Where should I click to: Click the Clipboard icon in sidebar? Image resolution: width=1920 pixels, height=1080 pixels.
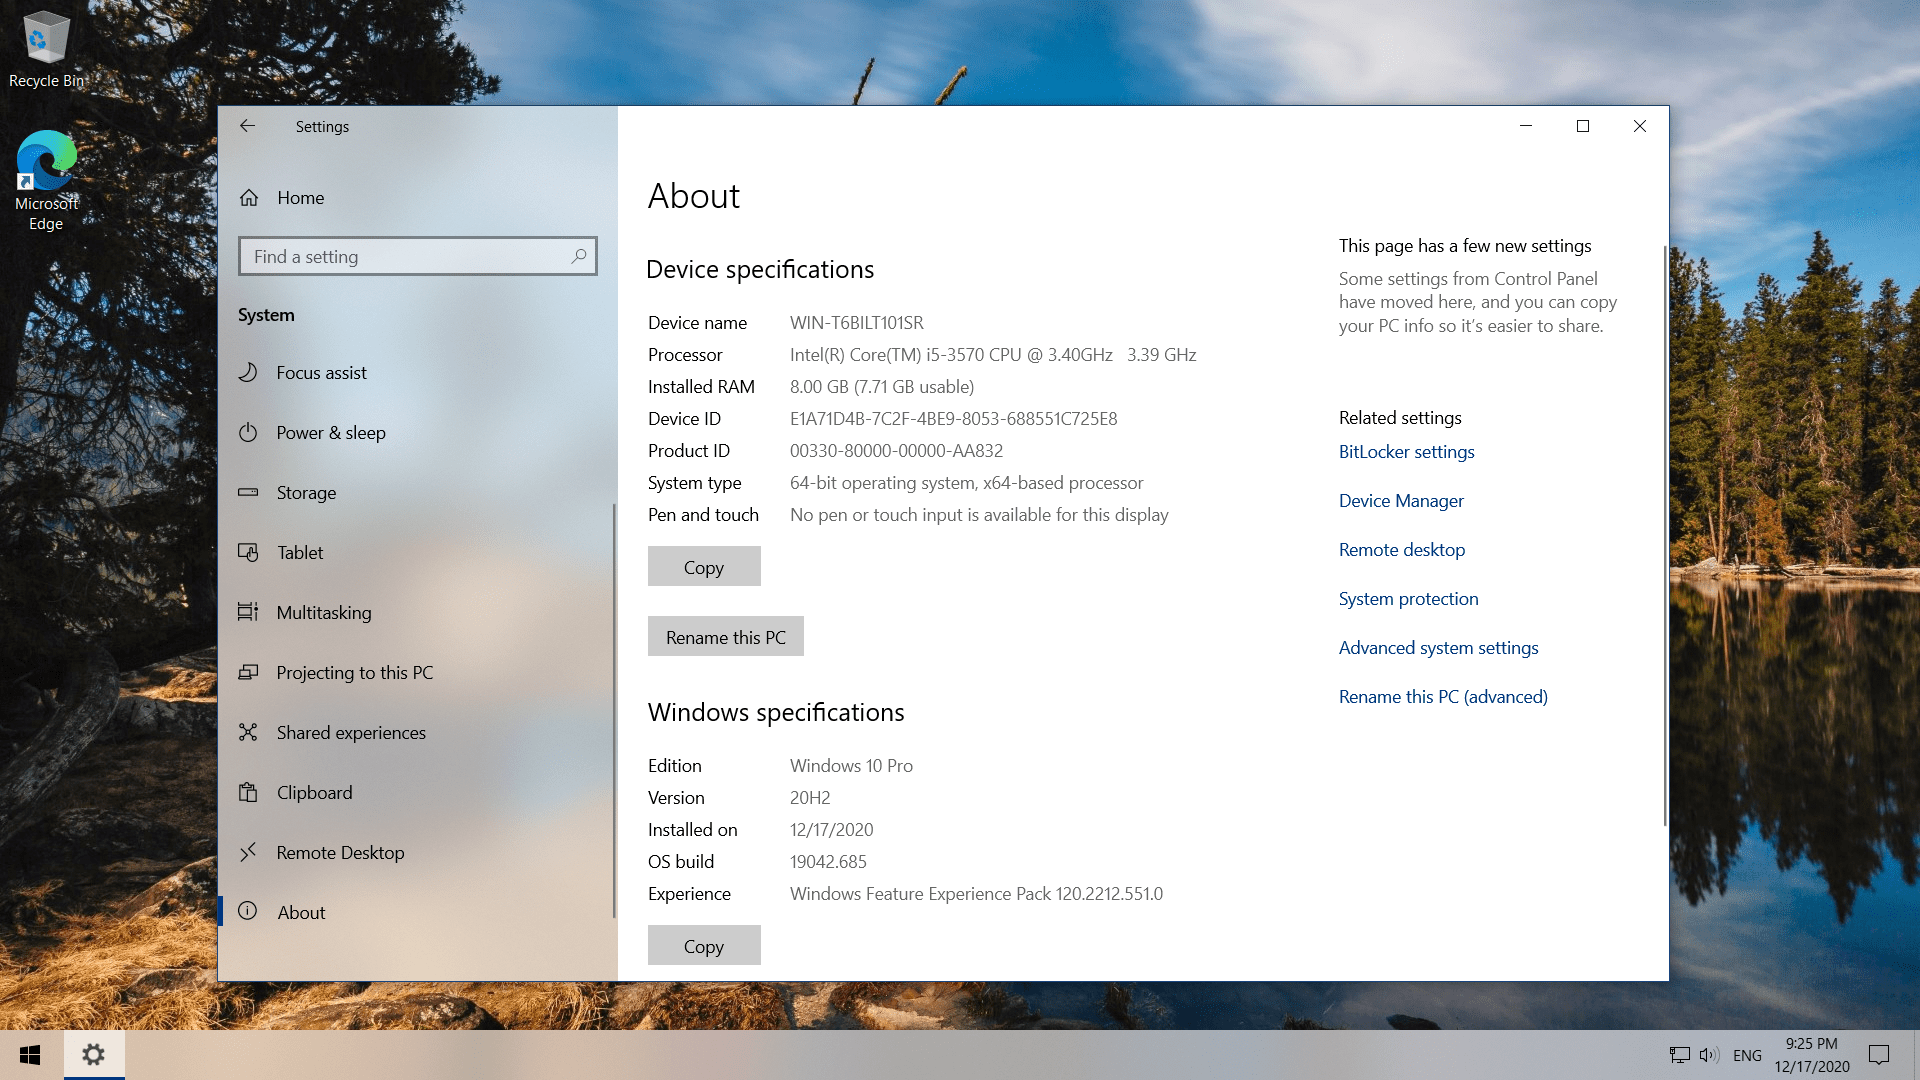click(x=248, y=792)
